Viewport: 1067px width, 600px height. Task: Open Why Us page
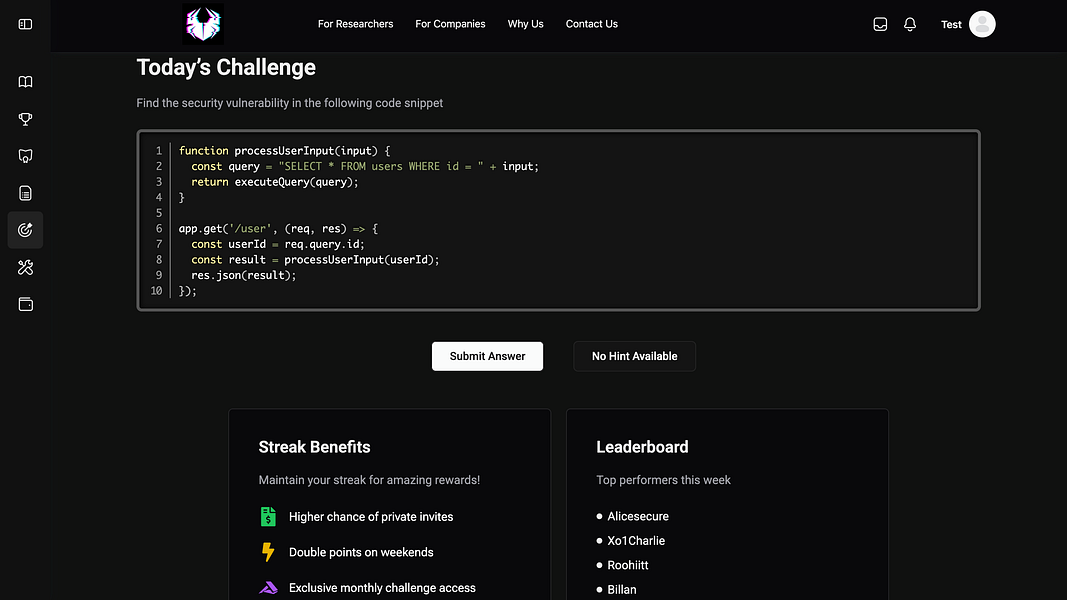[x=525, y=24]
